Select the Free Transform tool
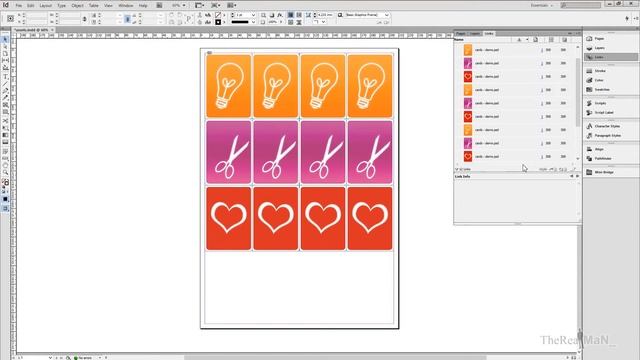Screen dimensions: 640x360 pos(5,128)
